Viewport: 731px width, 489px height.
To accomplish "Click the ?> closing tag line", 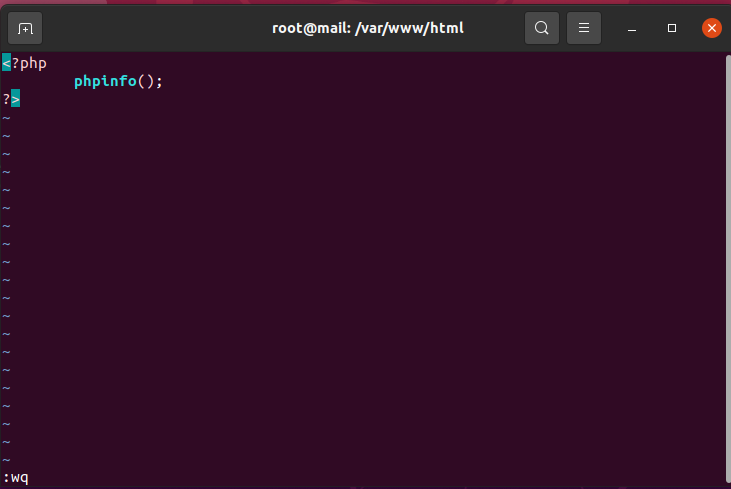I will tap(11, 99).
